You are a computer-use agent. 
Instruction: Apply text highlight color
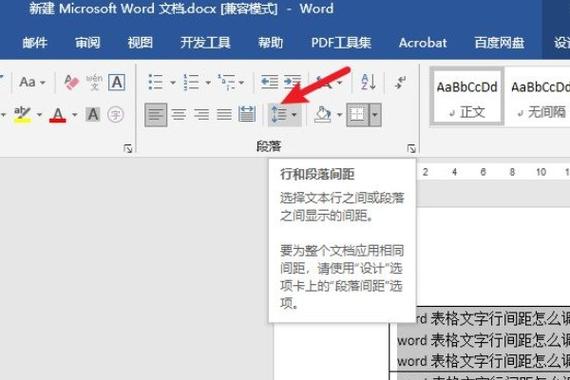22,115
